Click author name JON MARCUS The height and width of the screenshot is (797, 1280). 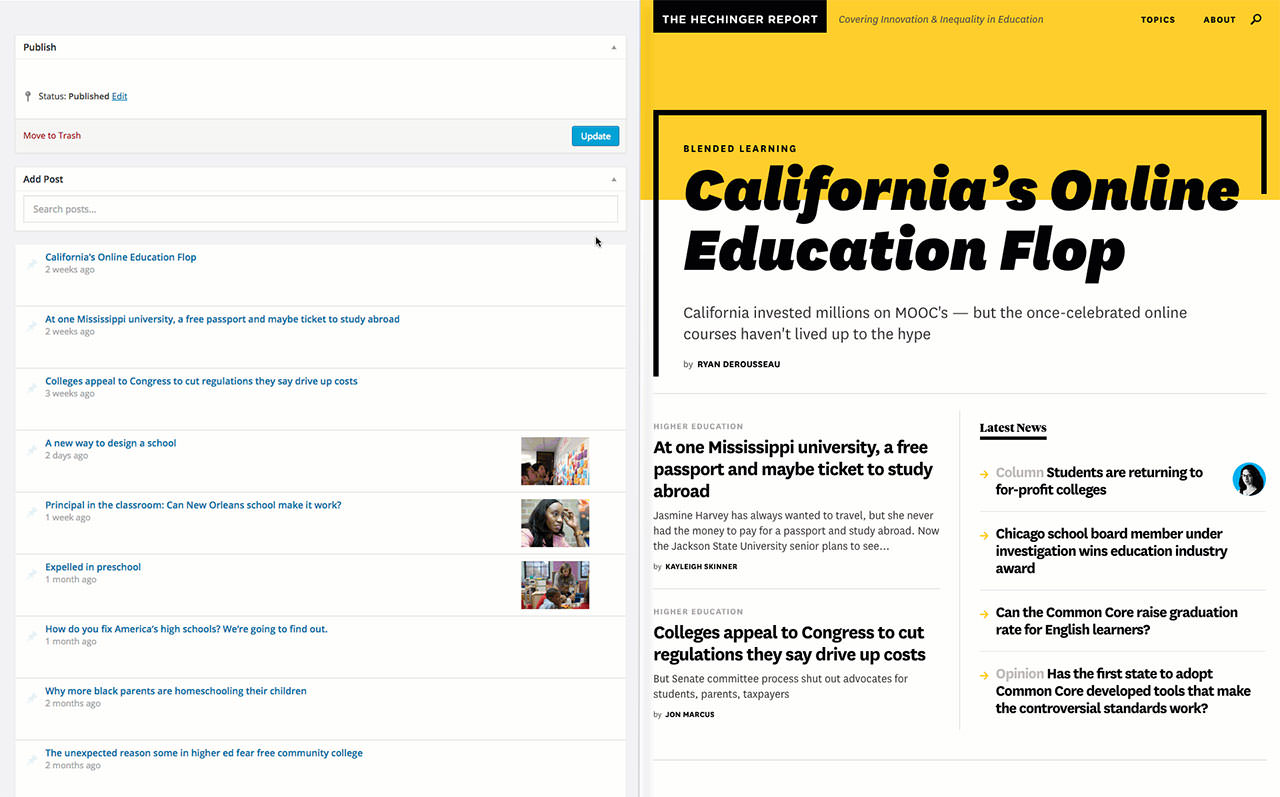click(x=690, y=715)
